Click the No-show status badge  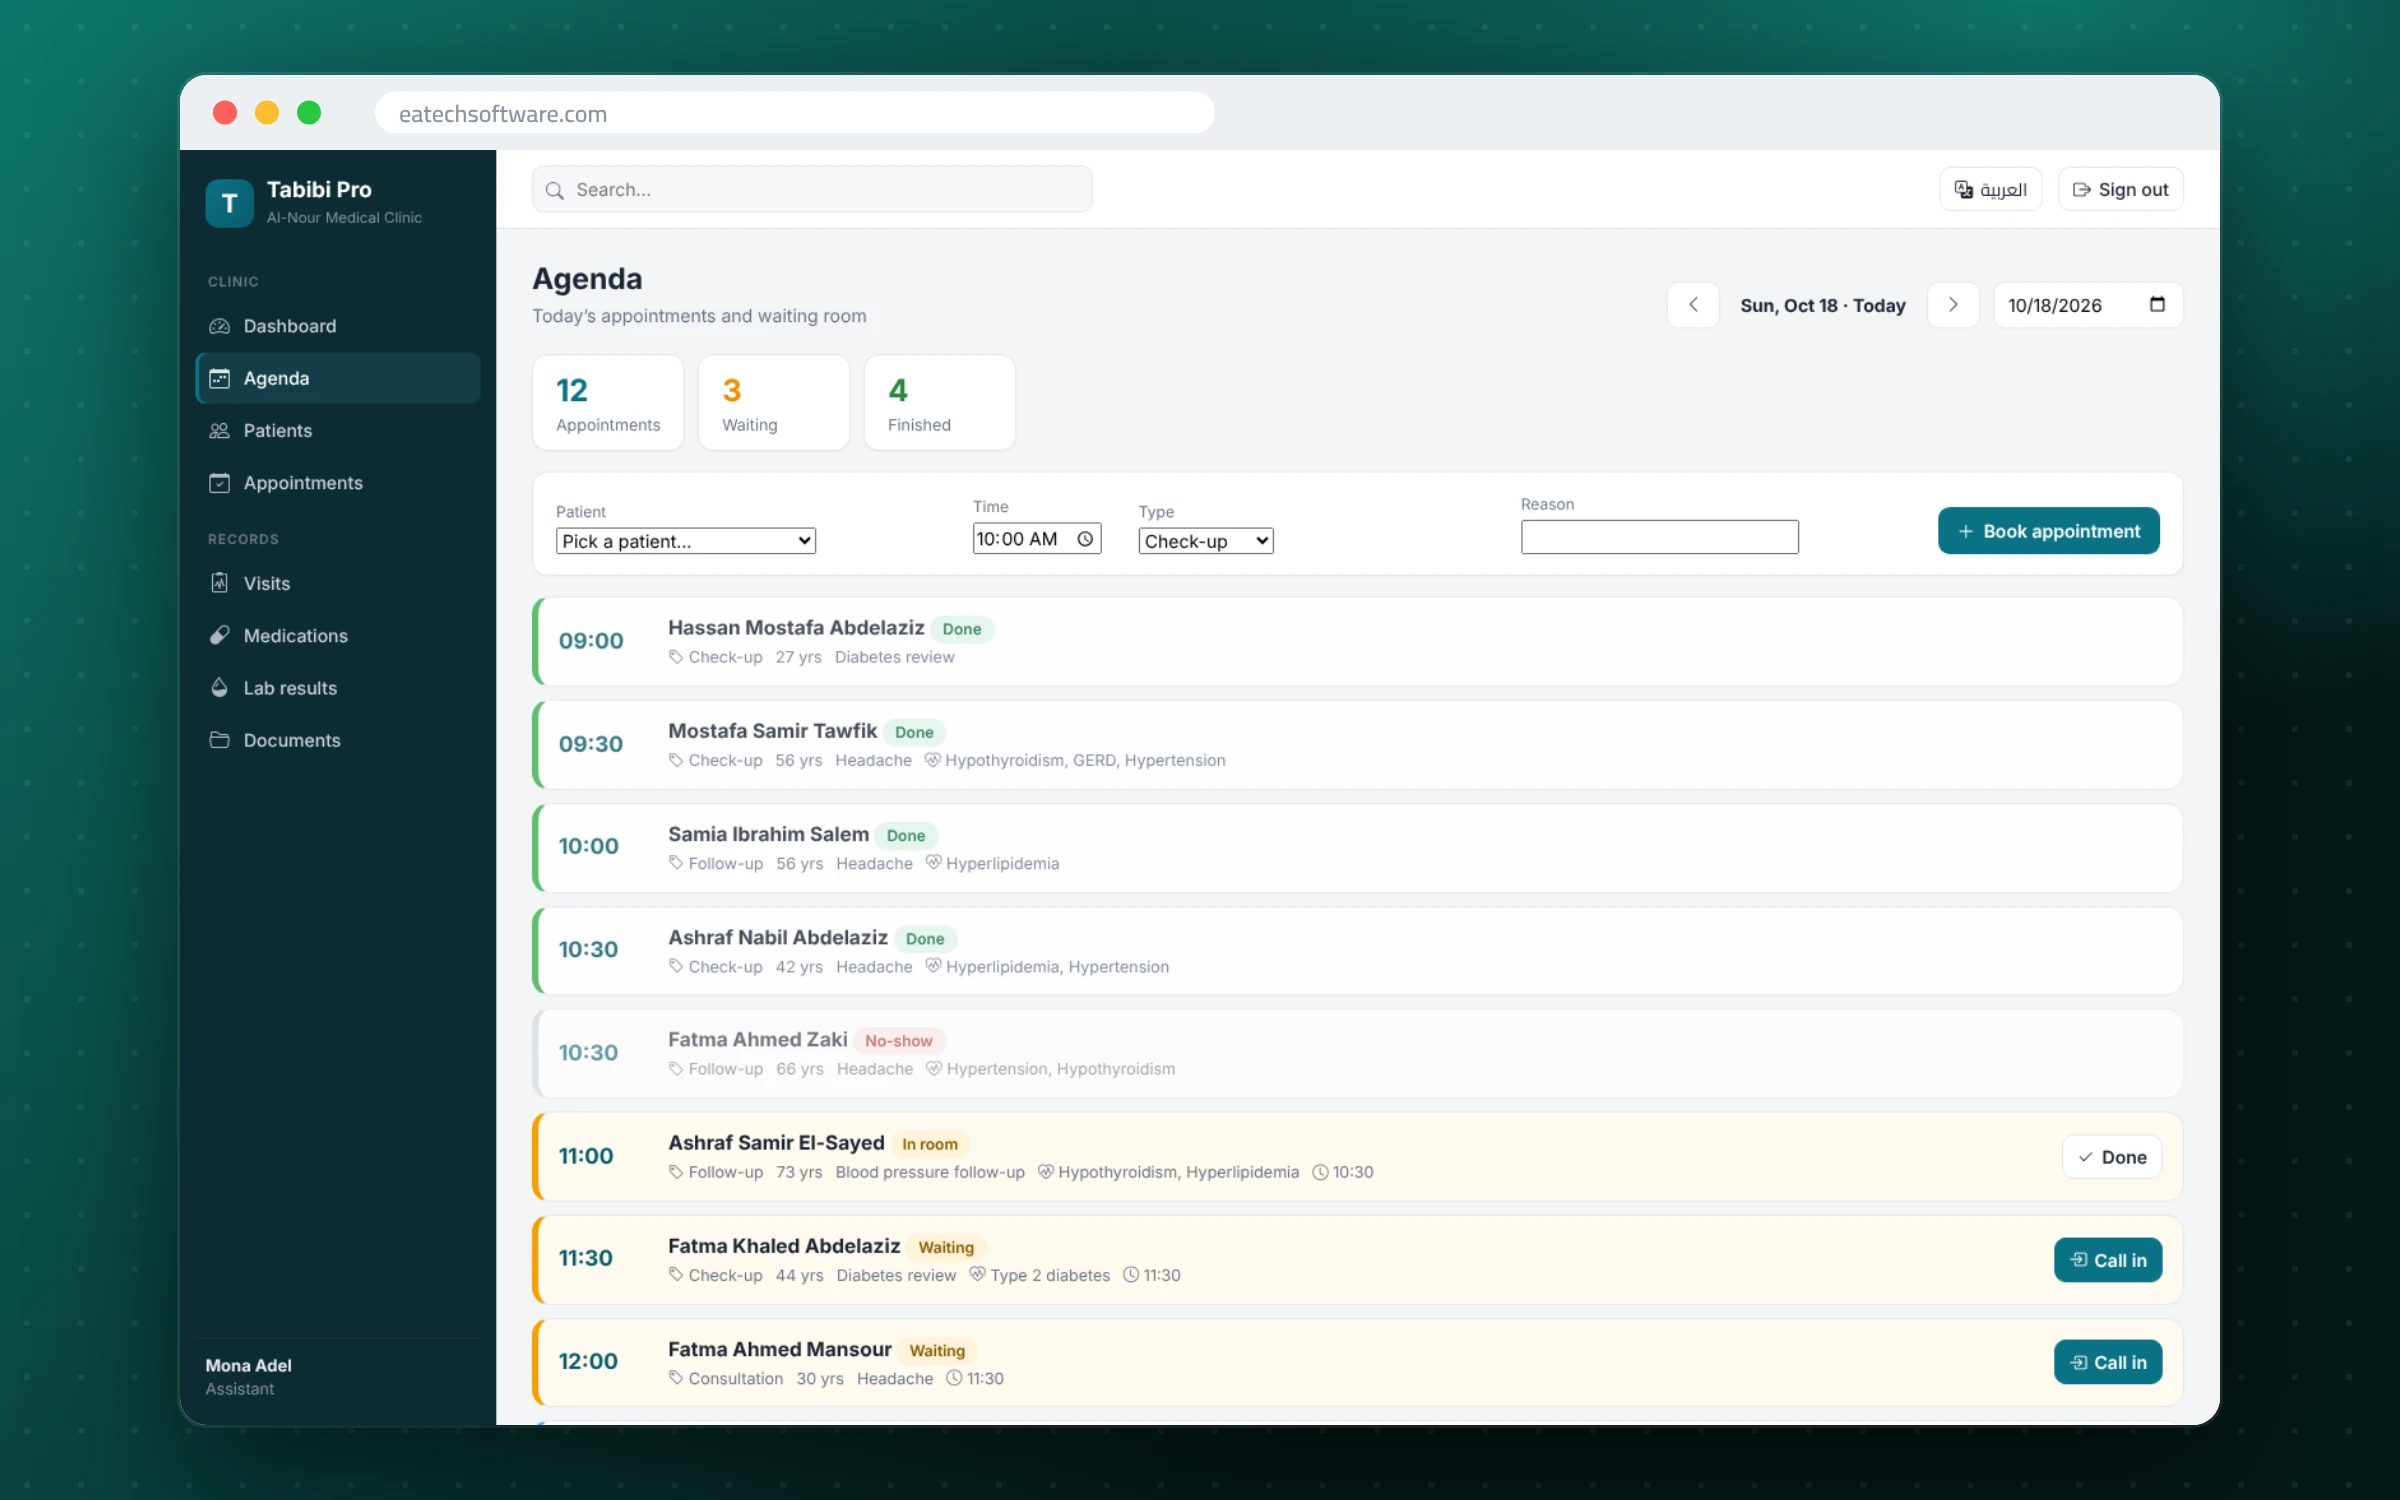[898, 1041]
